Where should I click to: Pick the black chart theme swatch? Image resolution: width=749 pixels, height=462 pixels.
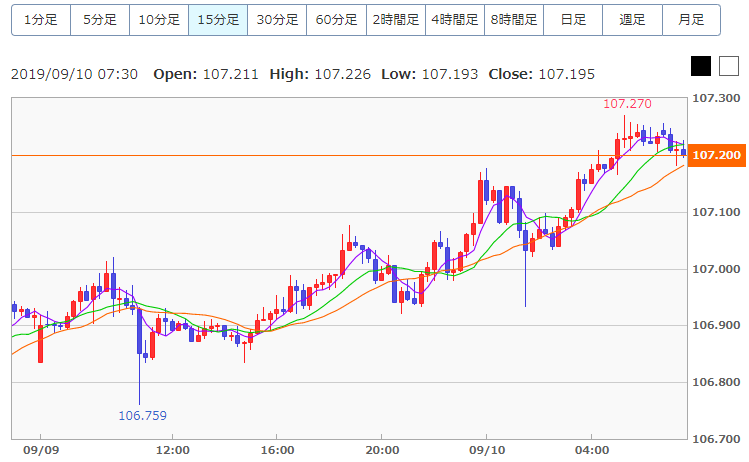coord(701,66)
